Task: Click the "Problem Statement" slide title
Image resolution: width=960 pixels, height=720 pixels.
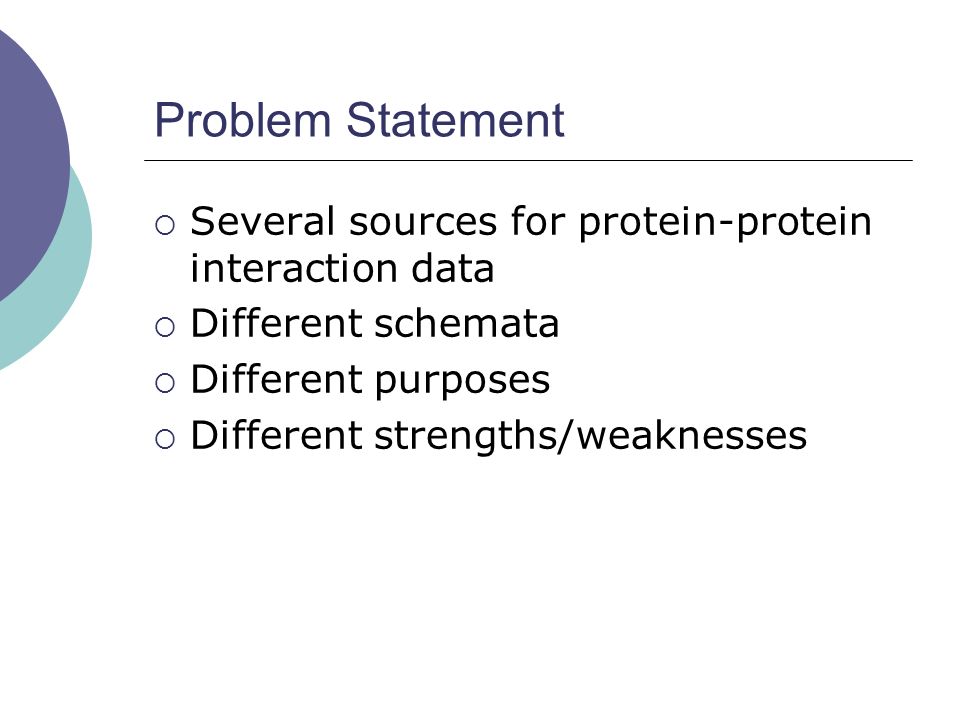Action: click(359, 120)
